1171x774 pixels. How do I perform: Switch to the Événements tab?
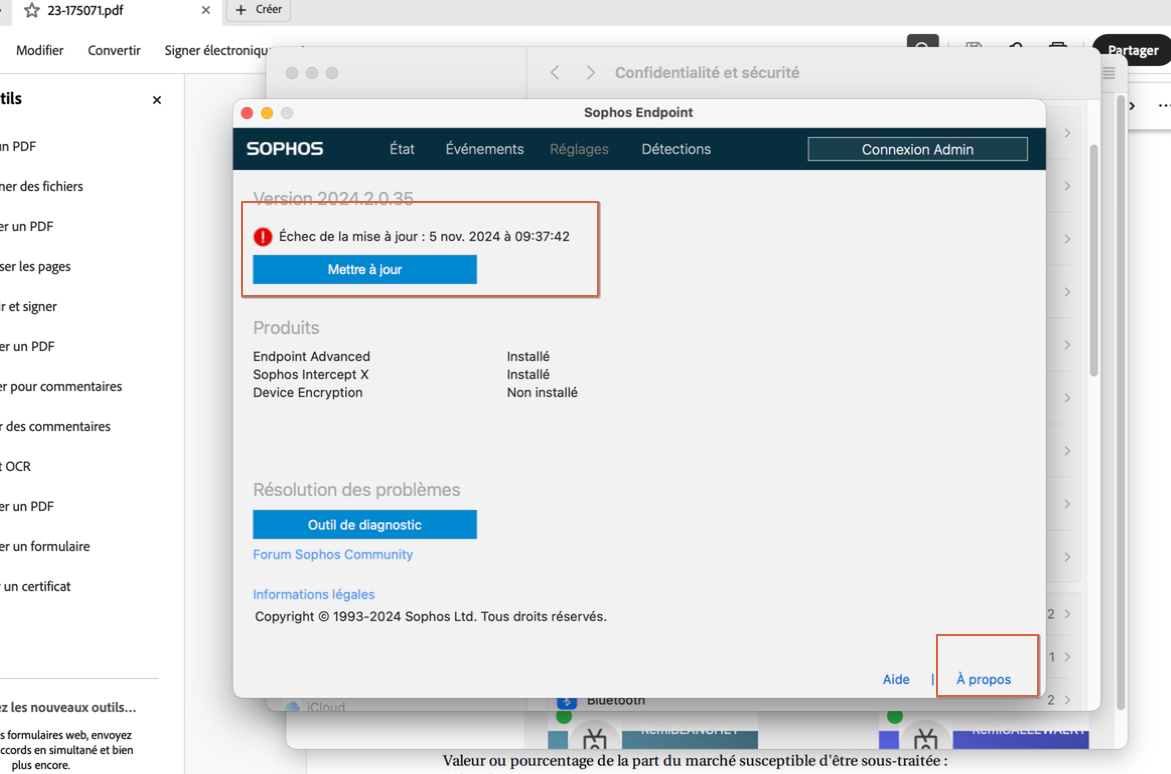click(x=485, y=149)
